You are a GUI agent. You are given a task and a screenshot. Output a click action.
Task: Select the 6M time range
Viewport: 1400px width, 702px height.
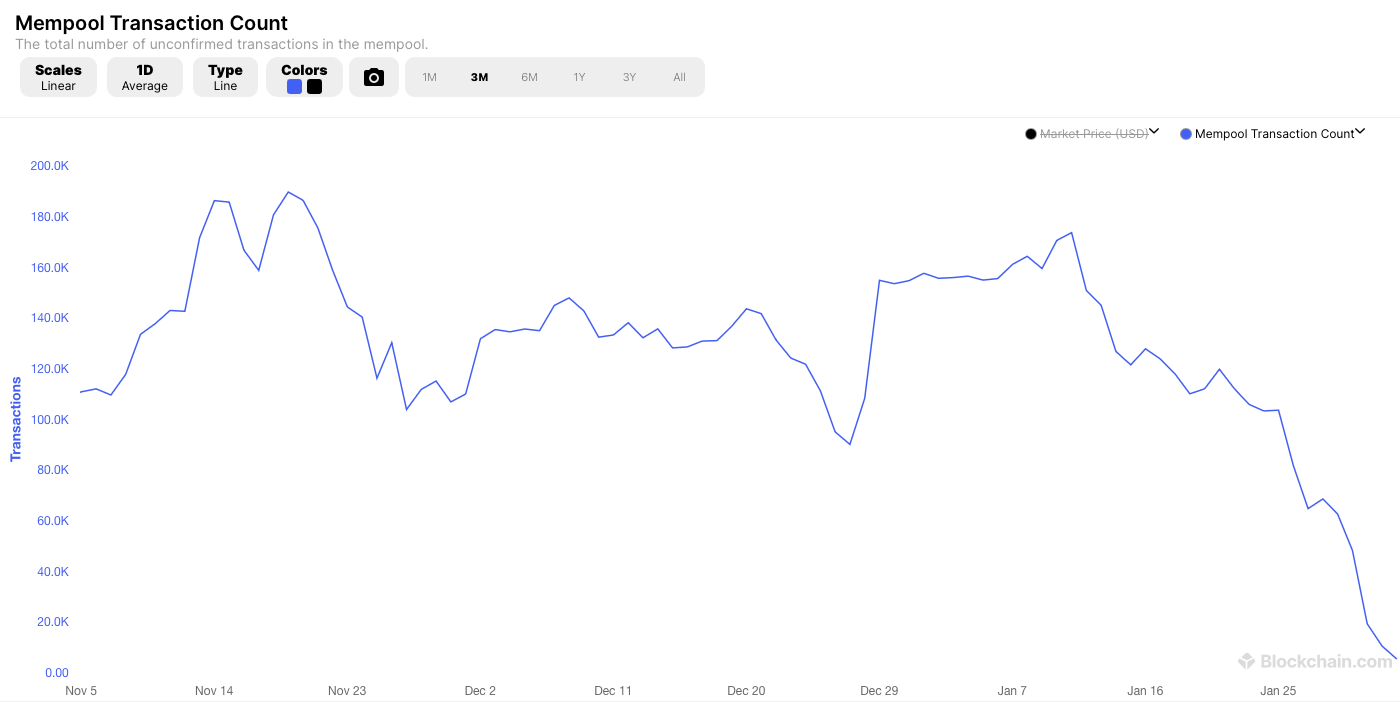[529, 77]
